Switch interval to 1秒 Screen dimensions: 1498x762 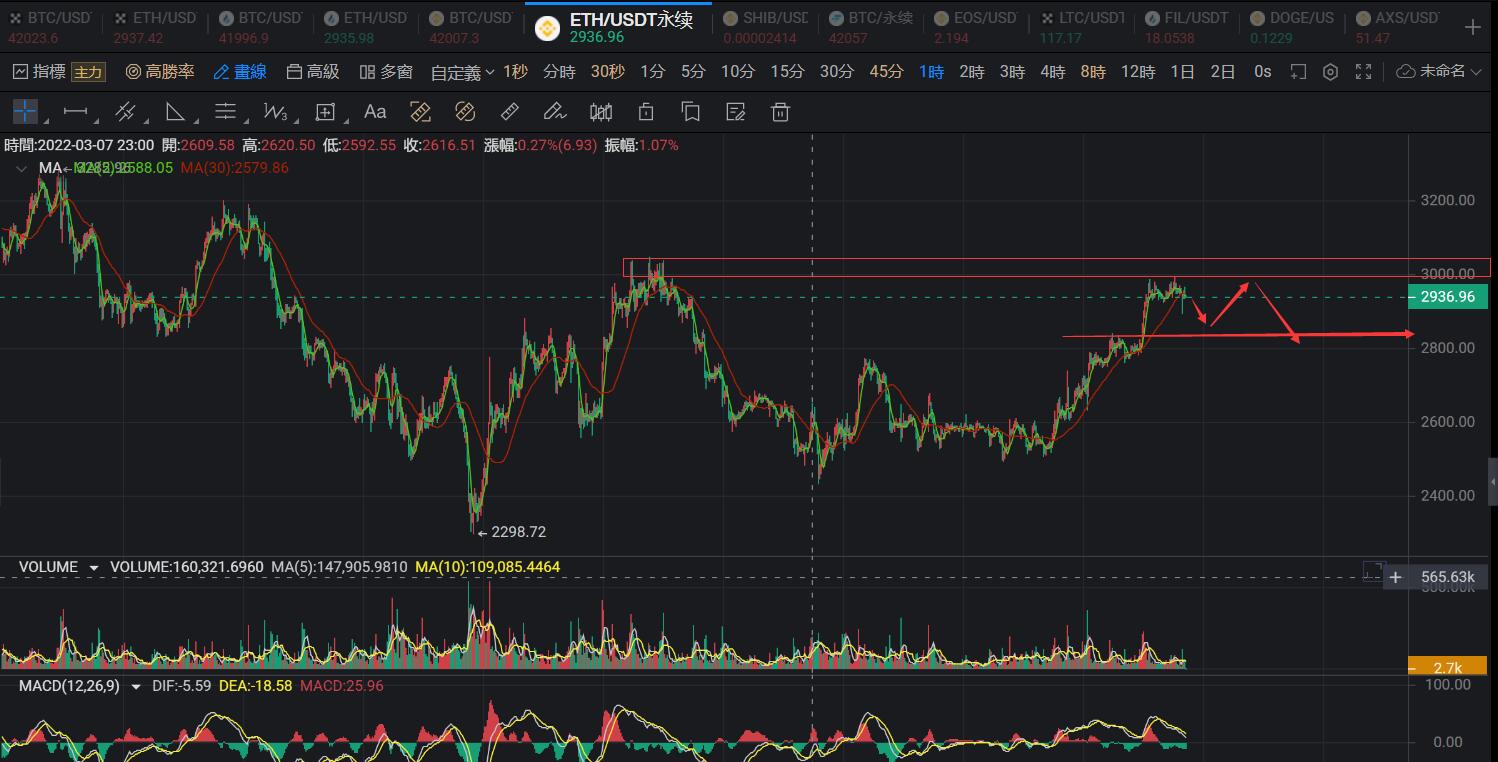coord(515,72)
